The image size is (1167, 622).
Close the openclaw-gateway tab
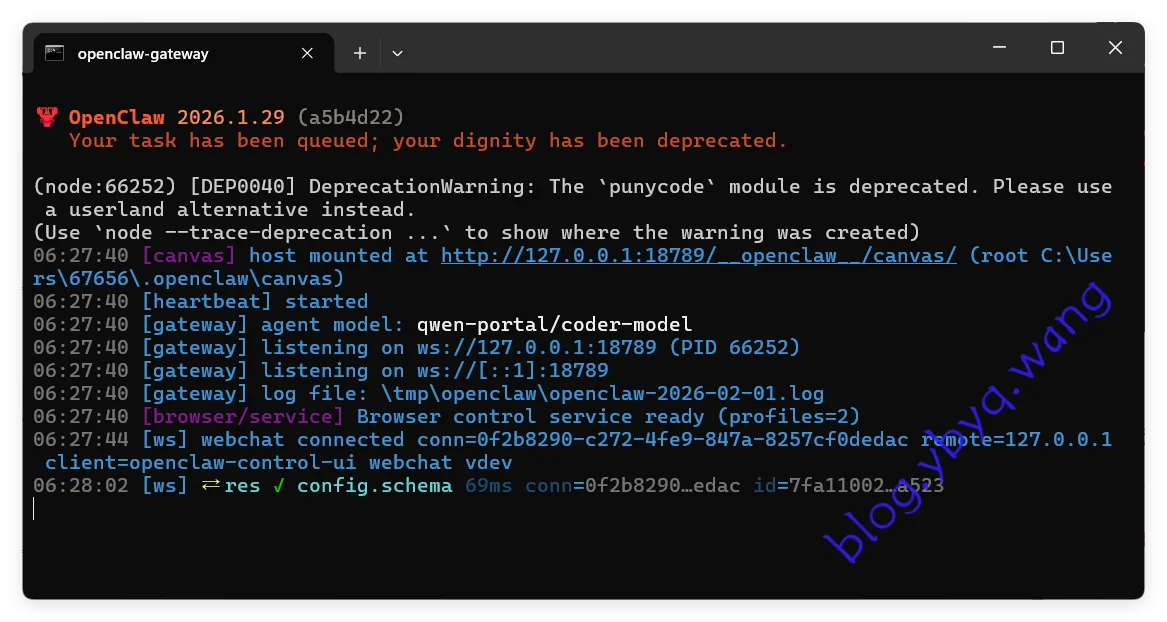tap(307, 52)
